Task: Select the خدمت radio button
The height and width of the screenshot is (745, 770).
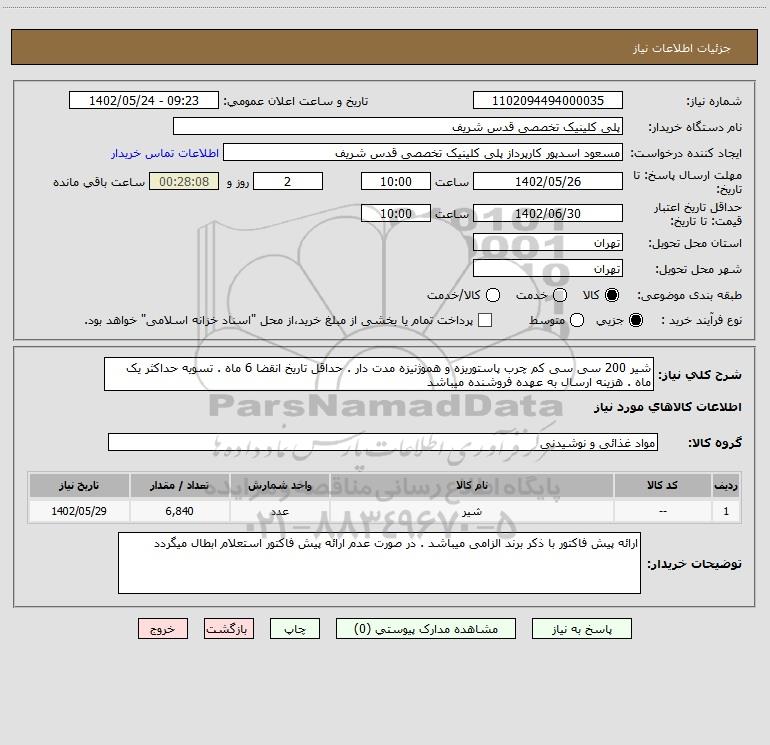Action: click(560, 295)
